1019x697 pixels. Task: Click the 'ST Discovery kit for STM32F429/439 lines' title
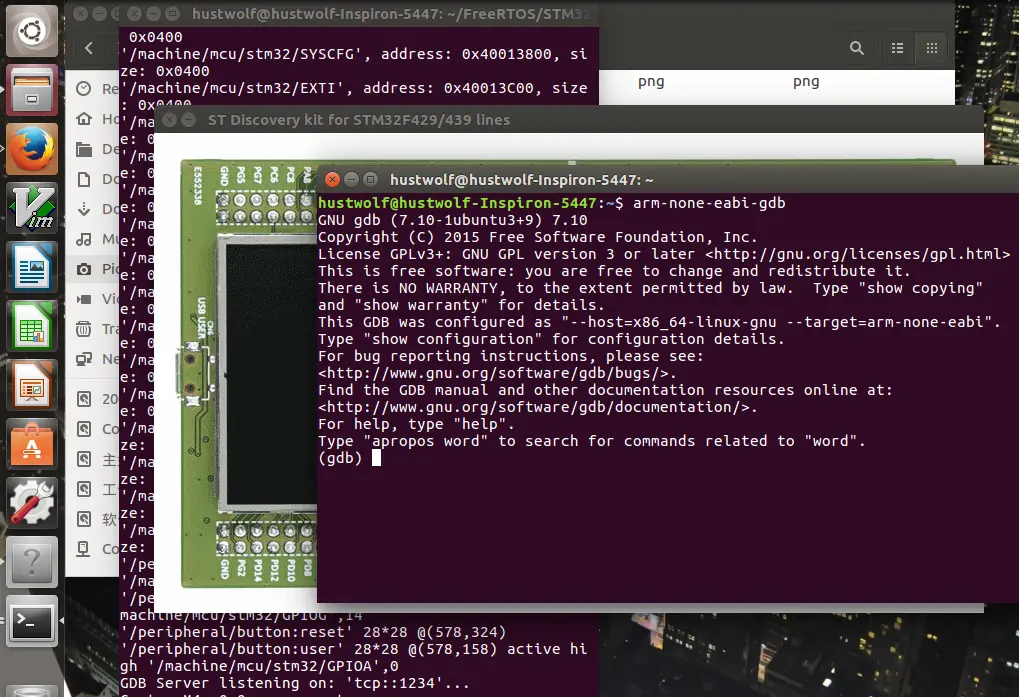tap(359, 120)
